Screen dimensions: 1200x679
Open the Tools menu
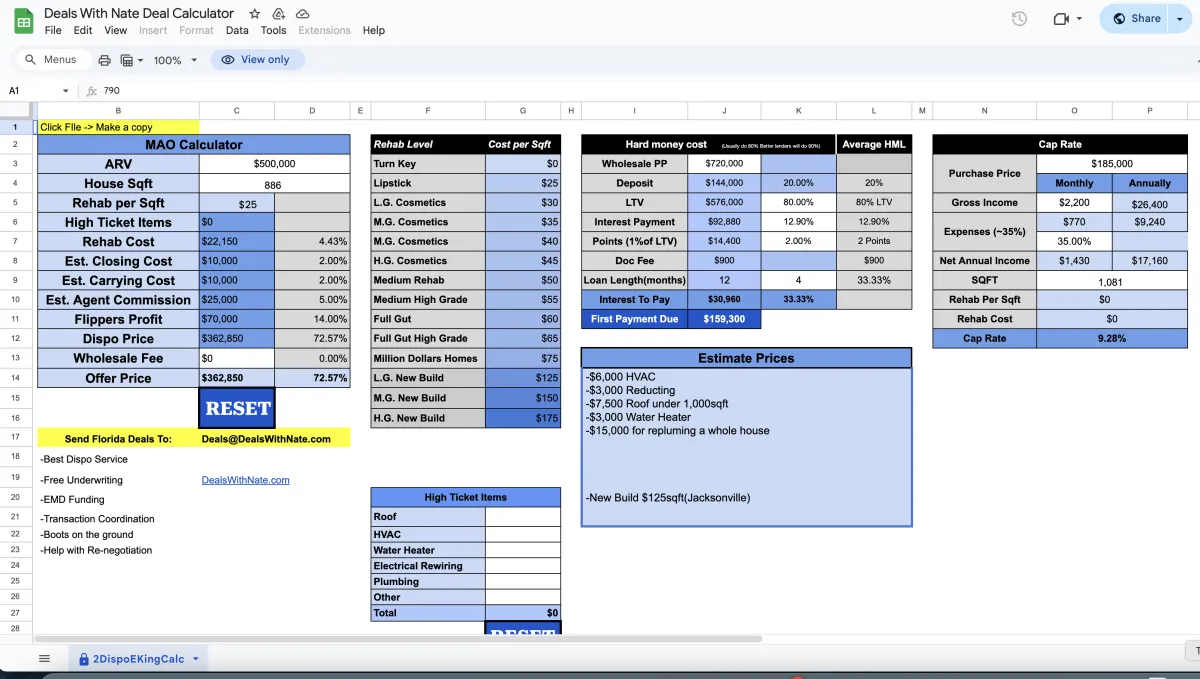click(274, 30)
